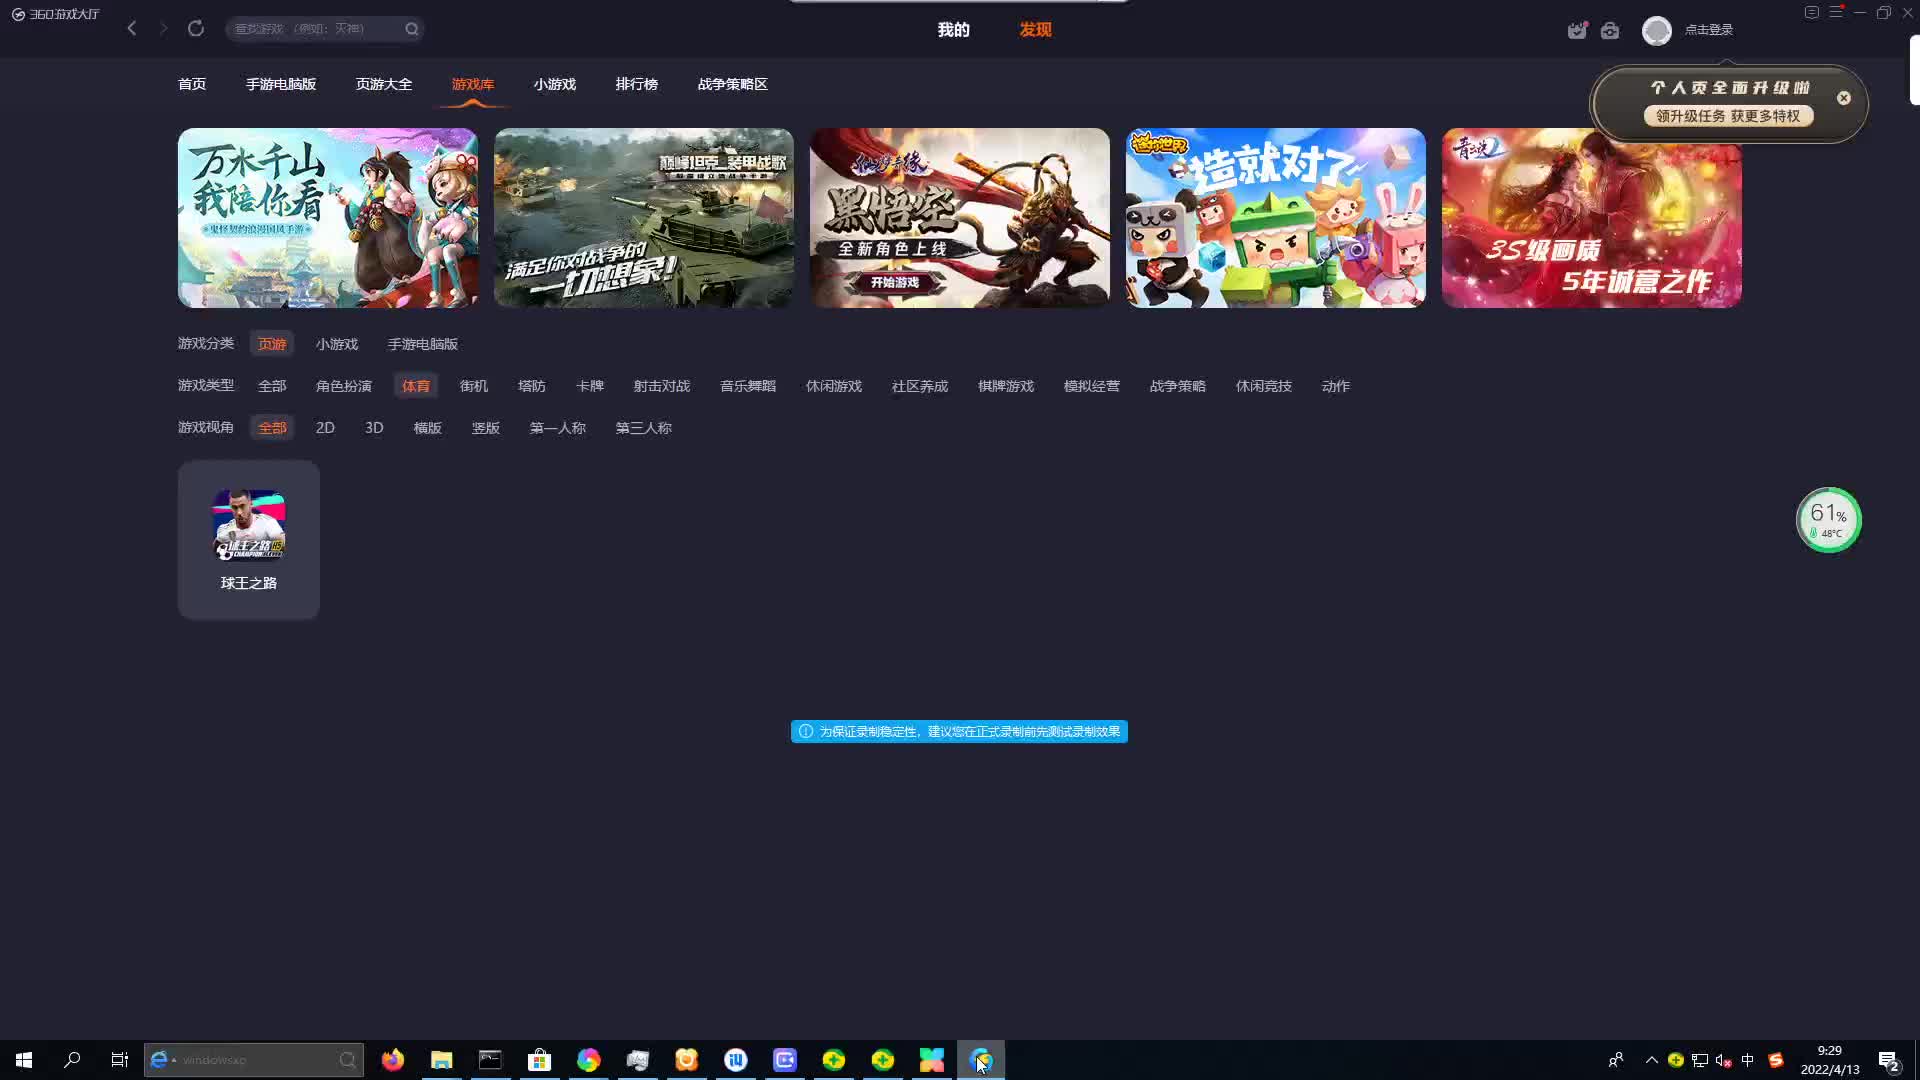Click the user avatar to log in
The width and height of the screenshot is (1920, 1080).
click(x=1656, y=31)
